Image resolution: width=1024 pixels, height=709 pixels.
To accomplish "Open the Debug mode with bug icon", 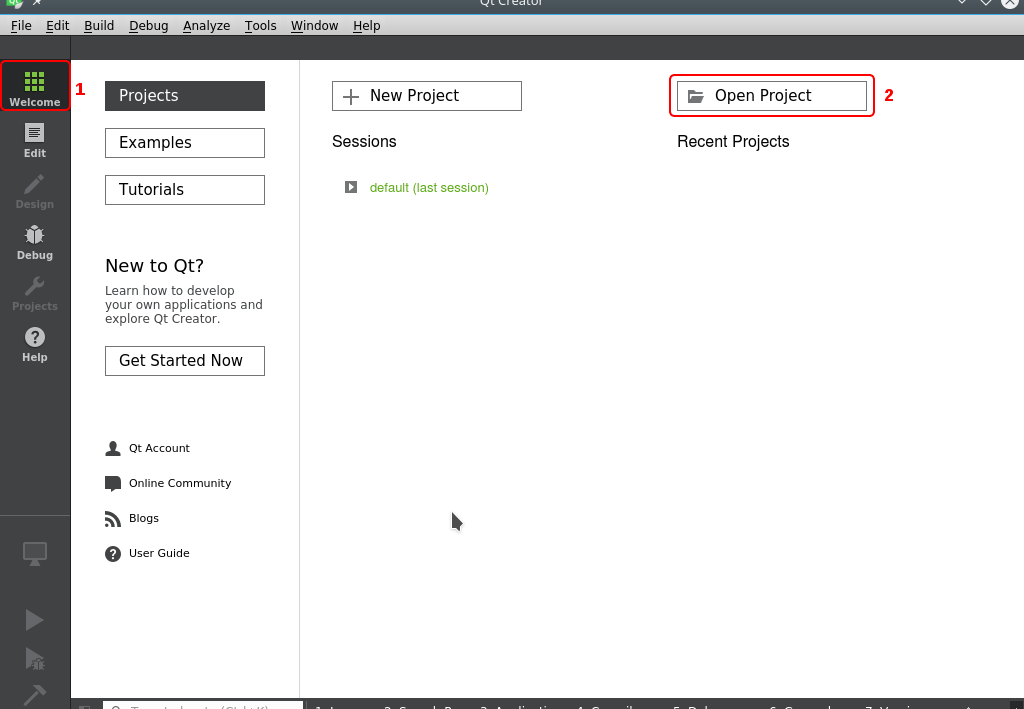I will coord(35,242).
